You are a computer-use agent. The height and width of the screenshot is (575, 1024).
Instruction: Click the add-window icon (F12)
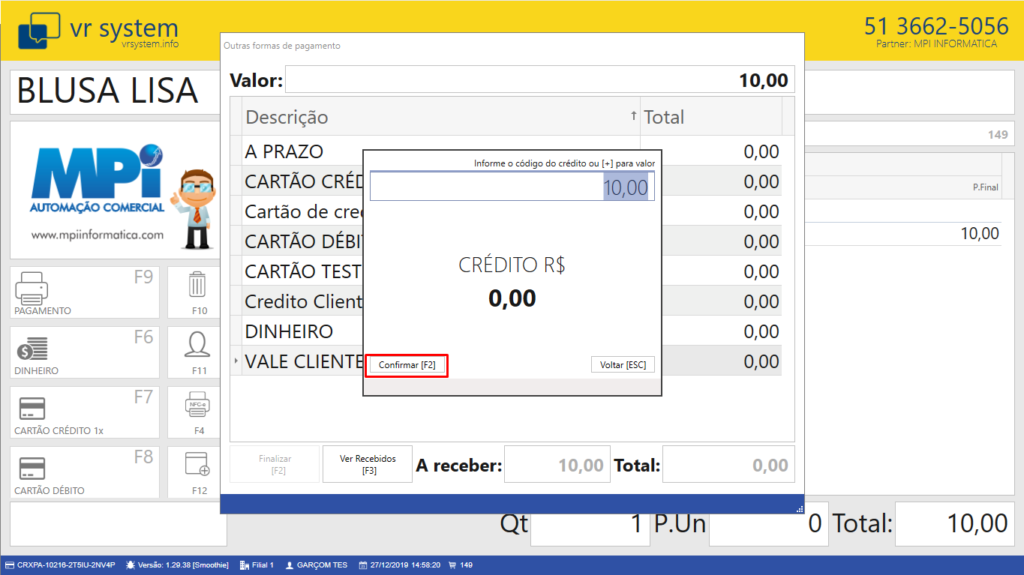tap(197, 464)
